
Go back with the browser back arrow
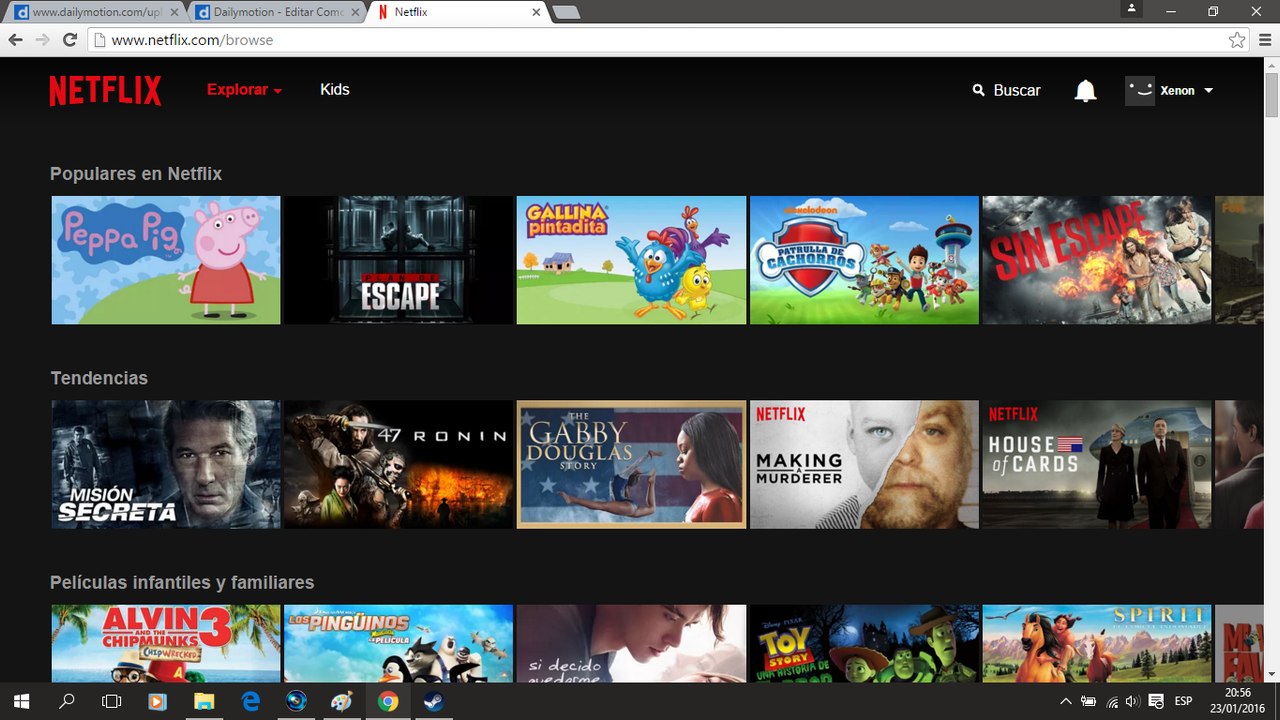15,40
